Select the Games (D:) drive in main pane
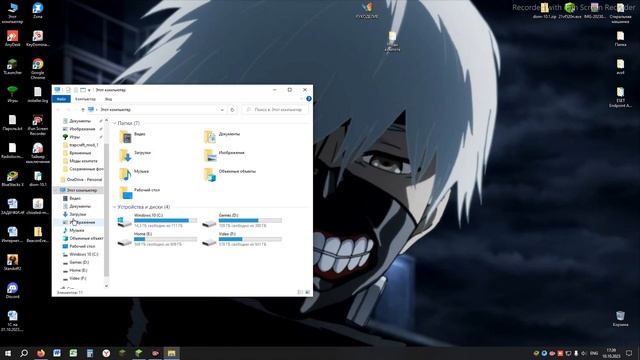 coord(242,220)
